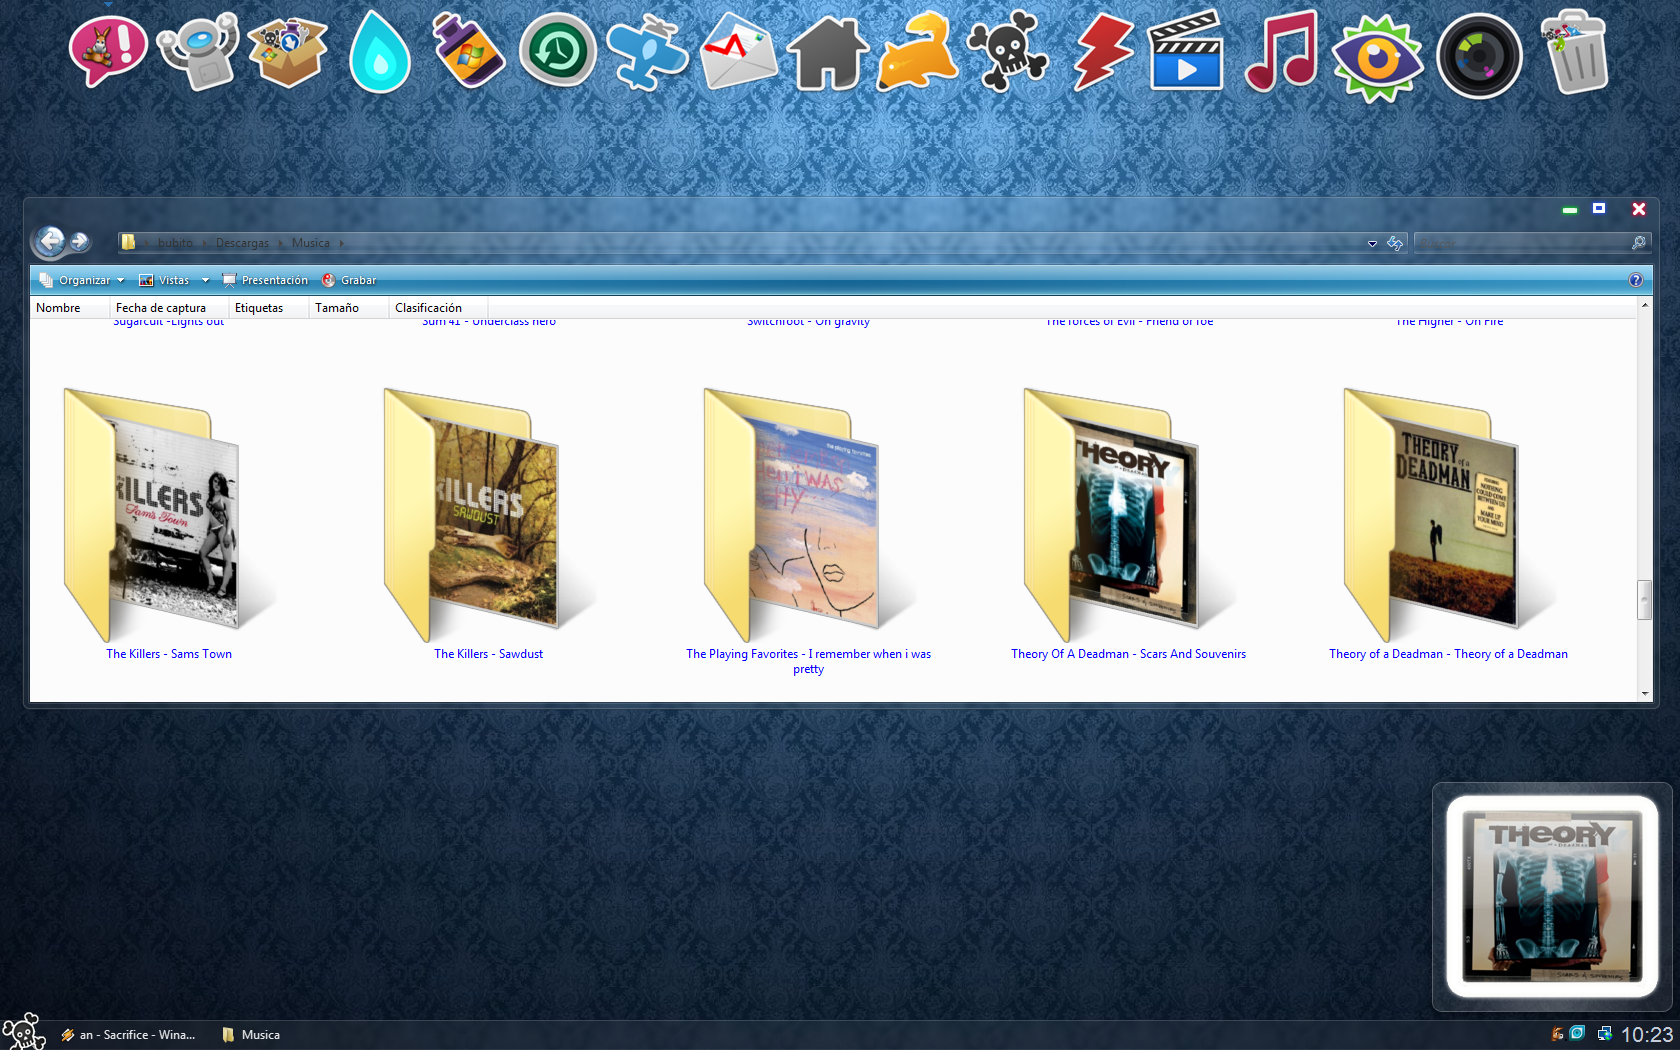Expand the address bar history dropdown
This screenshot has height=1050, width=1680.
click(1372, 243)
